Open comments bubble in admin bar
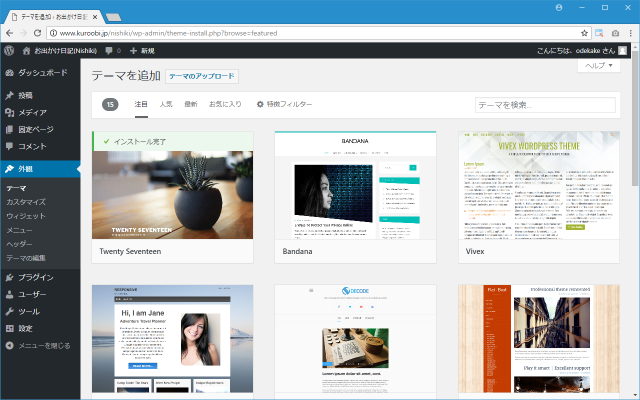The height and width of the screenshot is (400, 640). coord(113,51)
